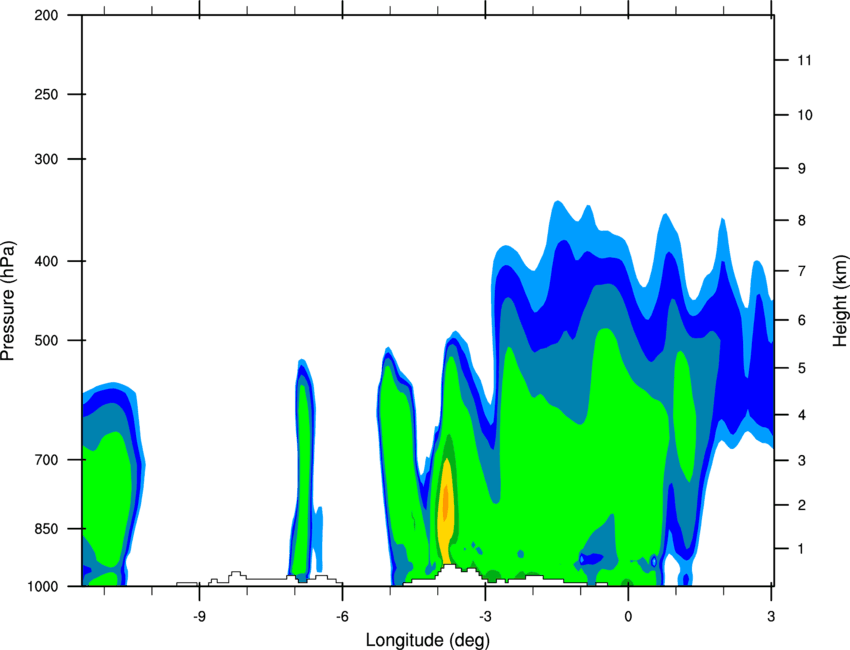Click the Pressure (hPa) axis title

tap(8, 301)
